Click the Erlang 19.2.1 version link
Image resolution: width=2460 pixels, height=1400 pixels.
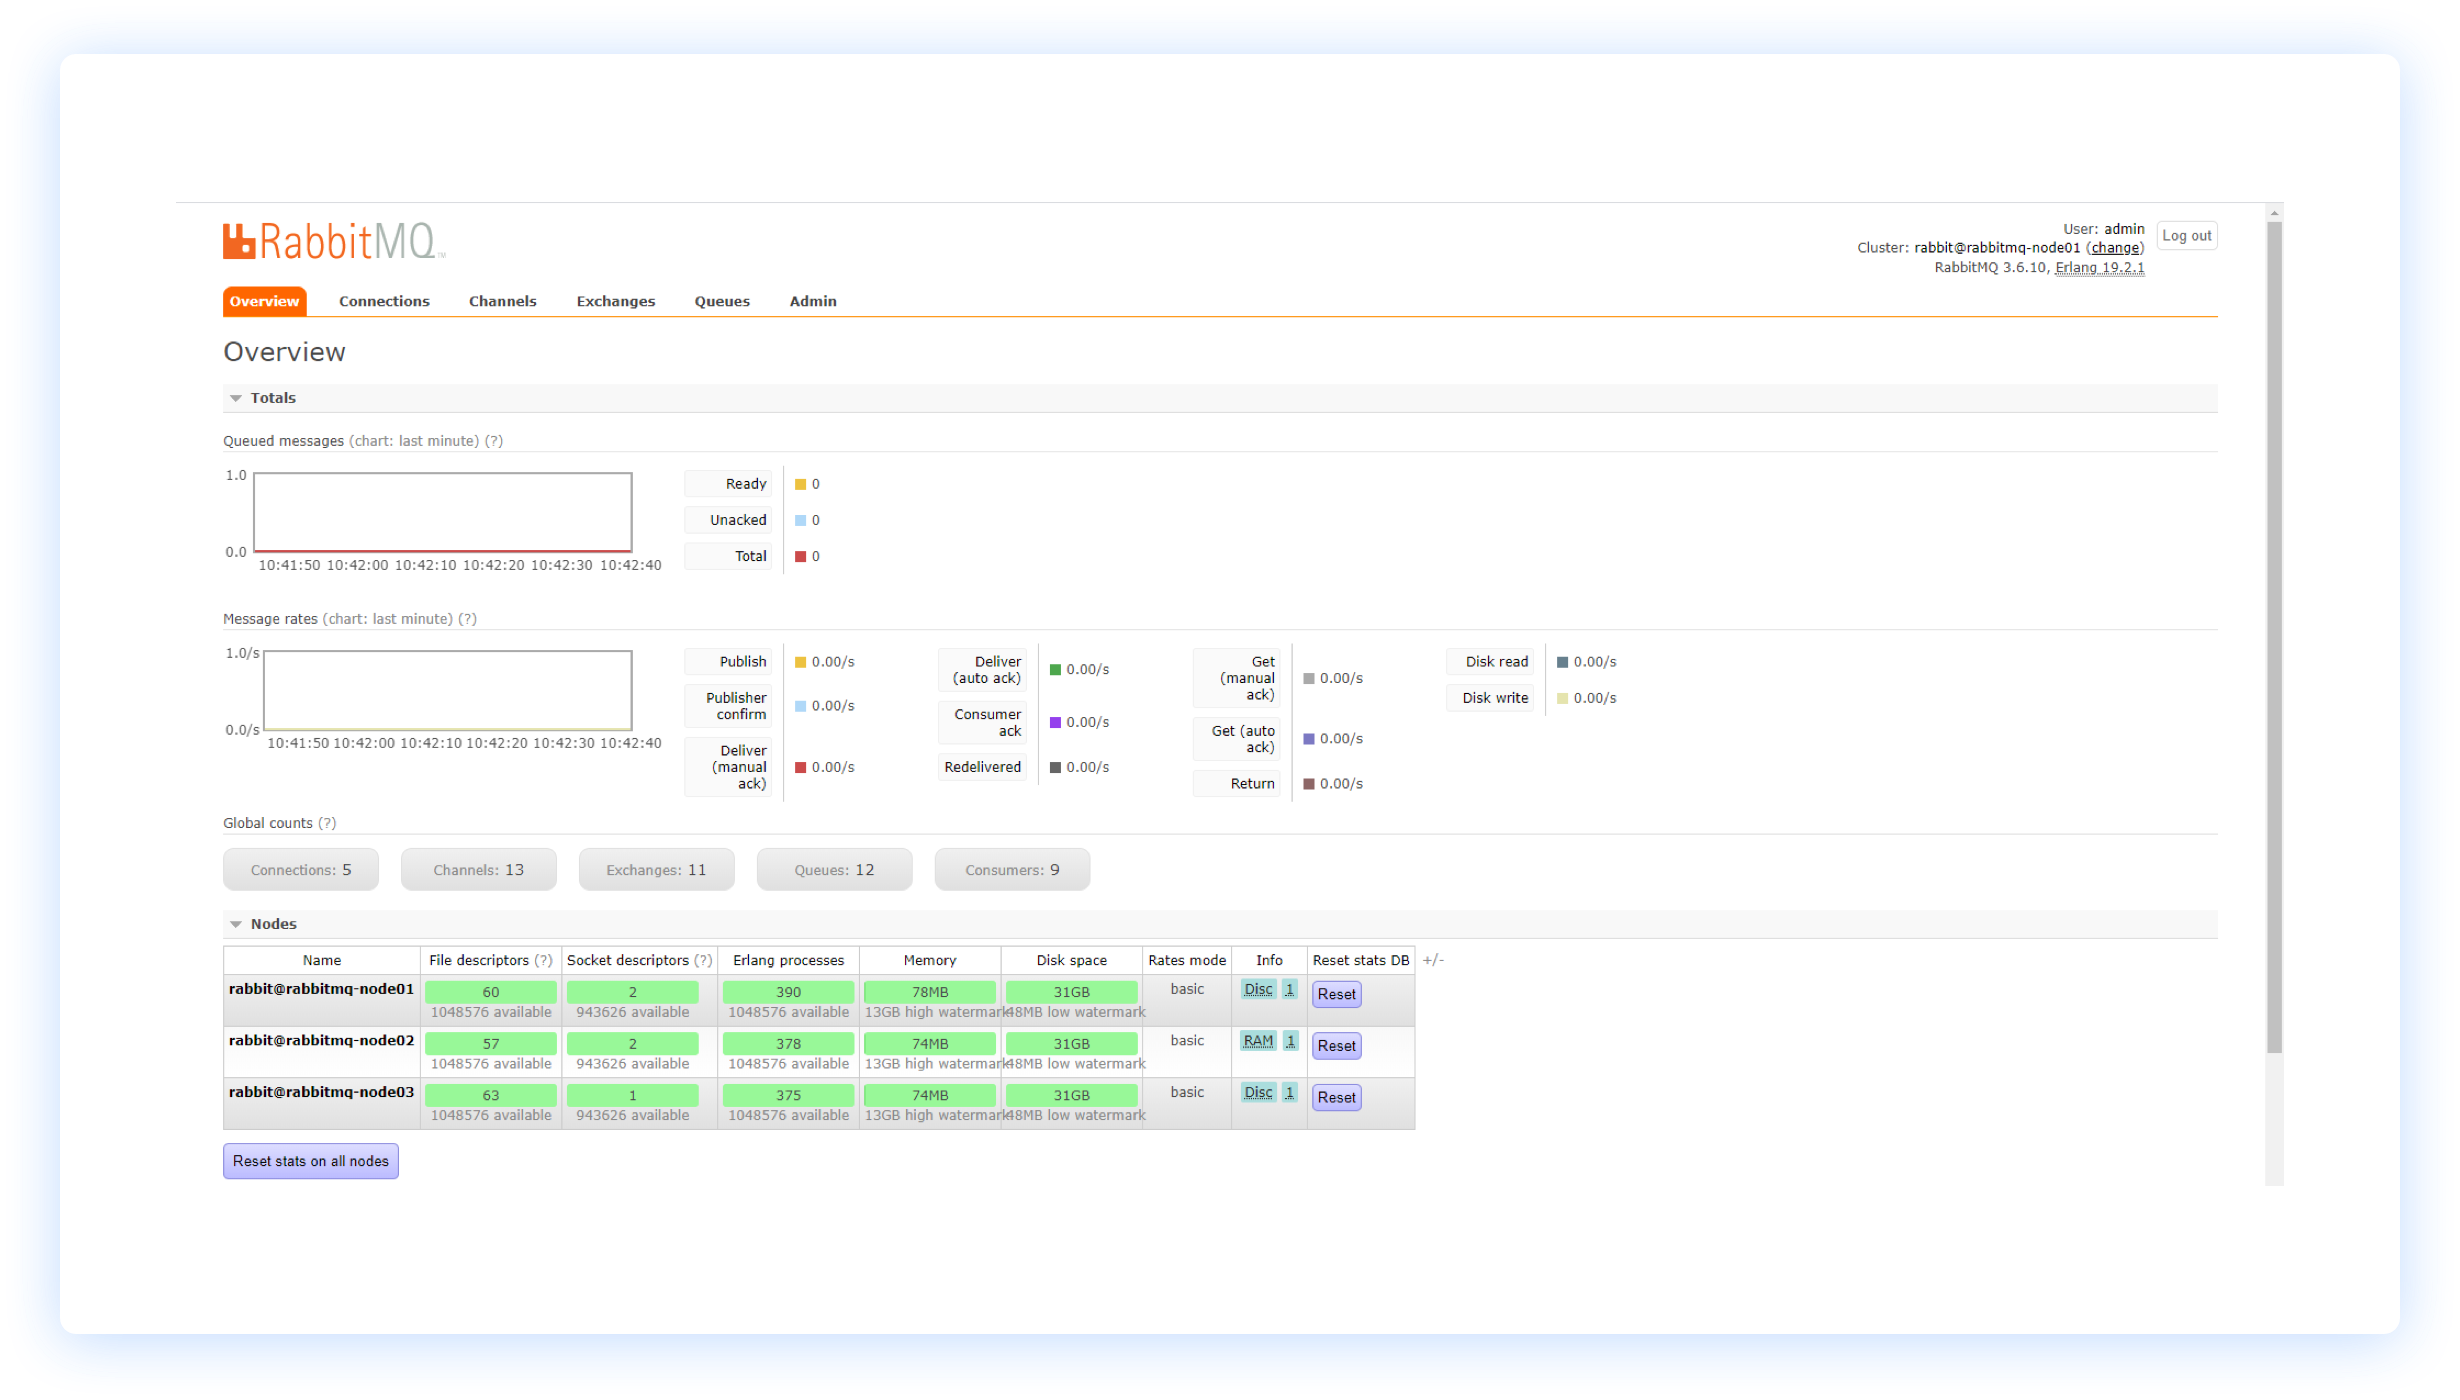pyautogui.click(x=2100, y=268)
